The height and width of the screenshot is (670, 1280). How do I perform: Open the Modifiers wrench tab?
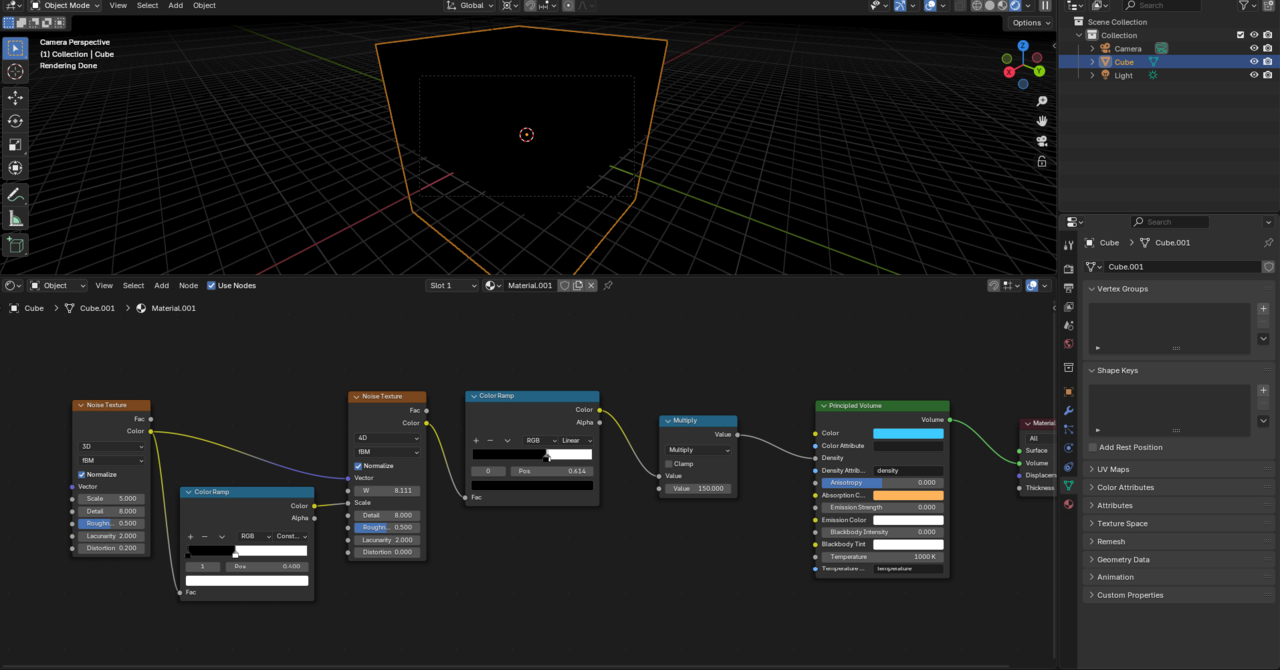(1068, 410)
